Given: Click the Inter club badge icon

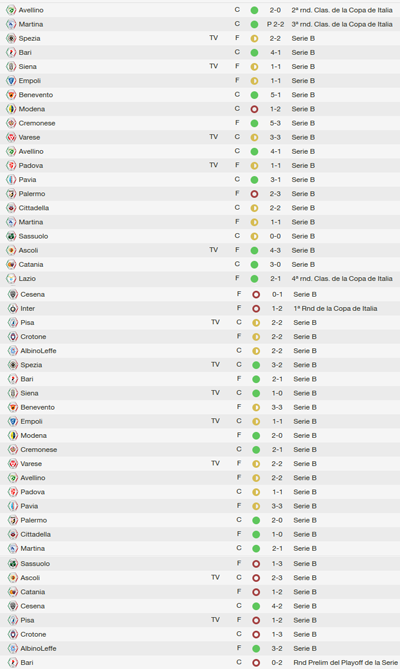Looking at the screenshot, I should 13,309.
